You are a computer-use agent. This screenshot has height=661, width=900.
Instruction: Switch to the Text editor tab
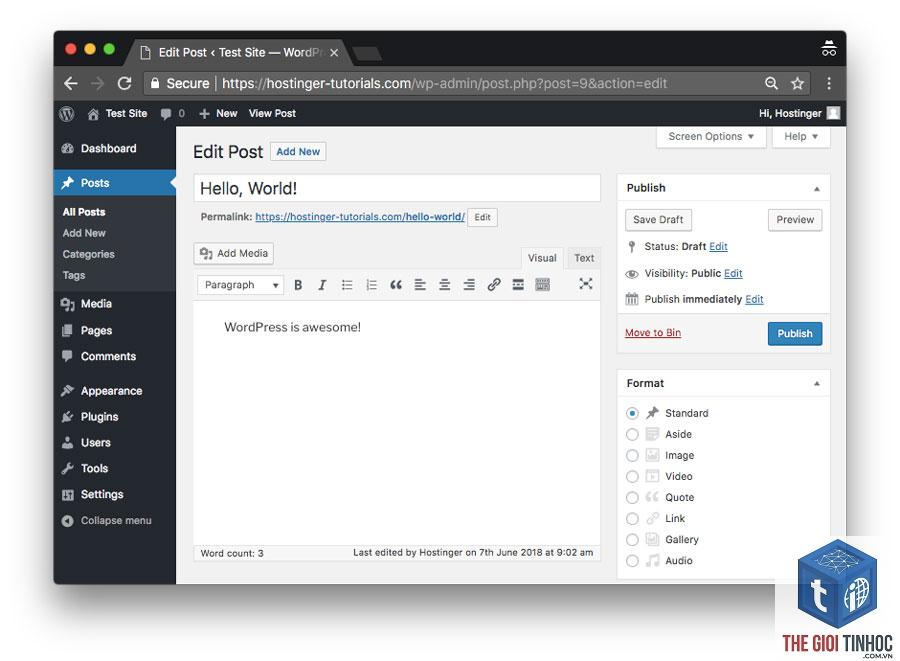coord(584,258)
